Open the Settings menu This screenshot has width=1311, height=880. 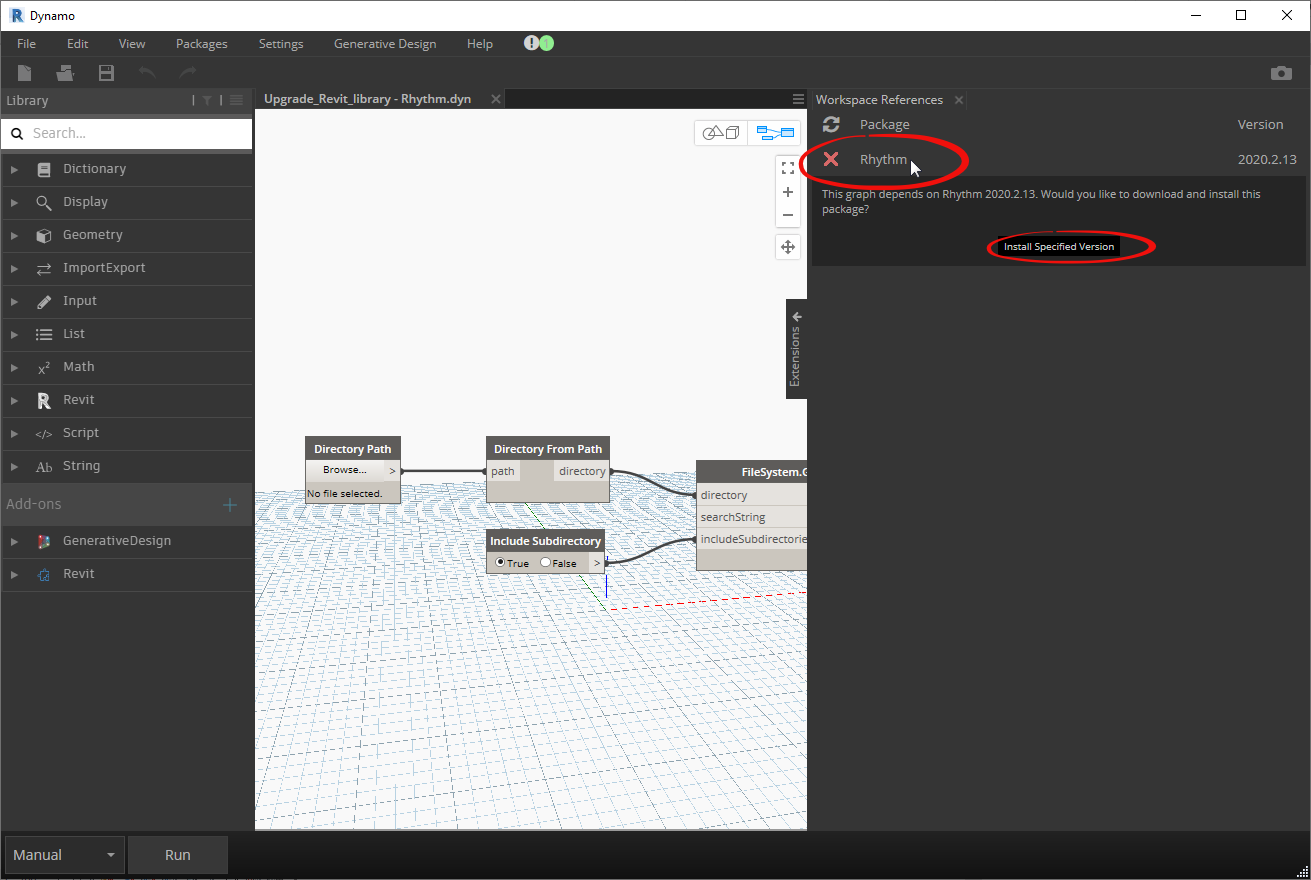coord(281,44)
